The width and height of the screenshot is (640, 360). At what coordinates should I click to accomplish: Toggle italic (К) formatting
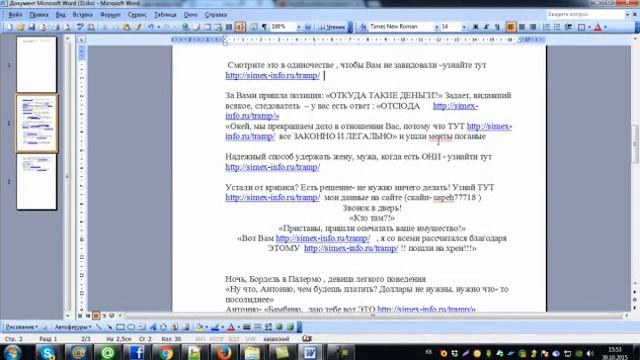pos(486,27)
